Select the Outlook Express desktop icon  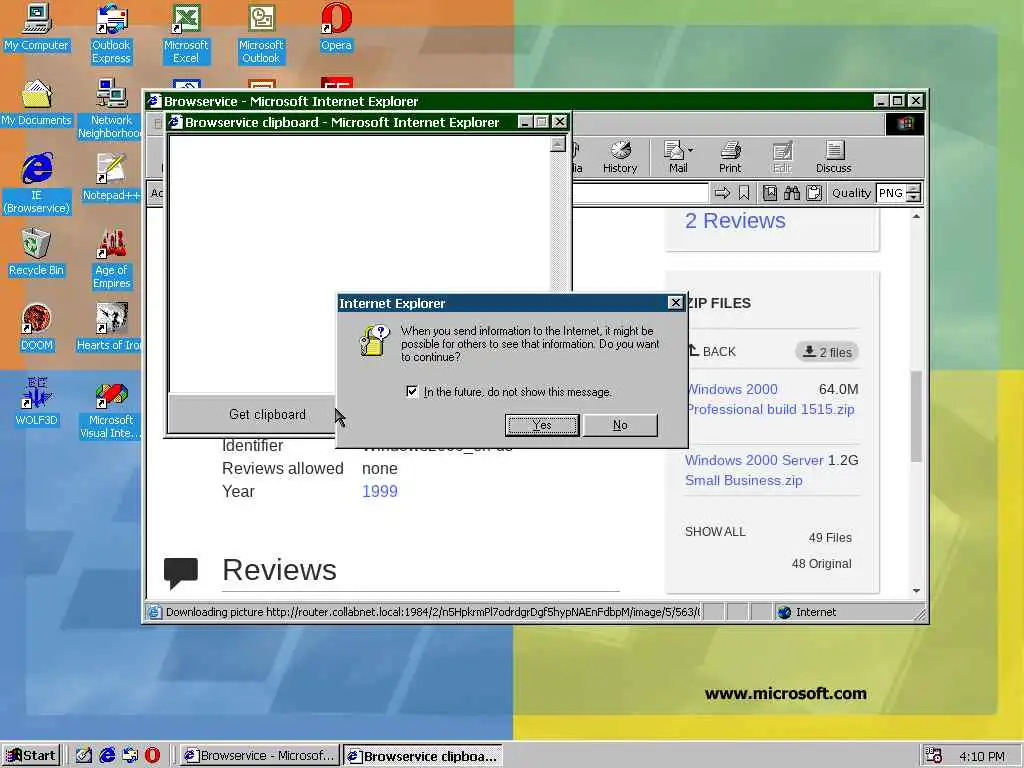coord(111,33)
